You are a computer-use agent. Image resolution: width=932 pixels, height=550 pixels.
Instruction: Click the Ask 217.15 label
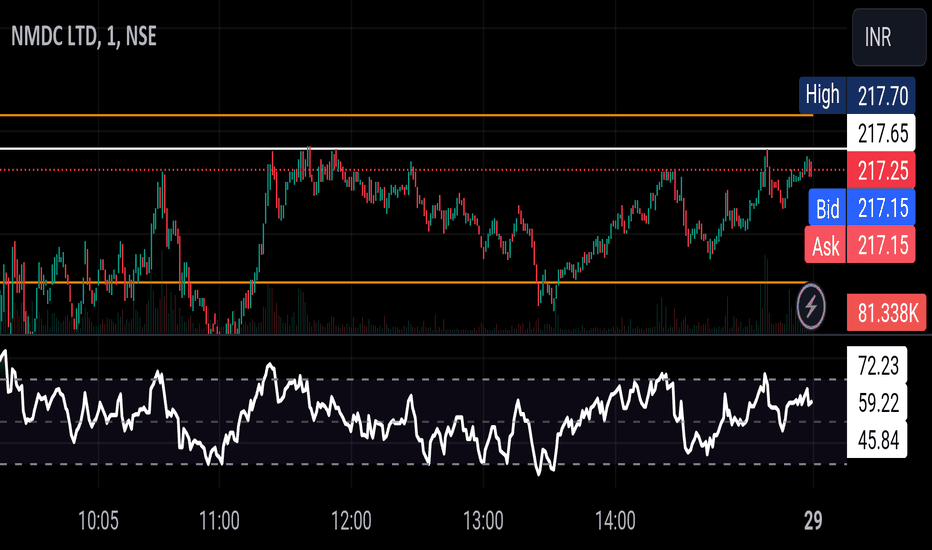click(860, 245)
